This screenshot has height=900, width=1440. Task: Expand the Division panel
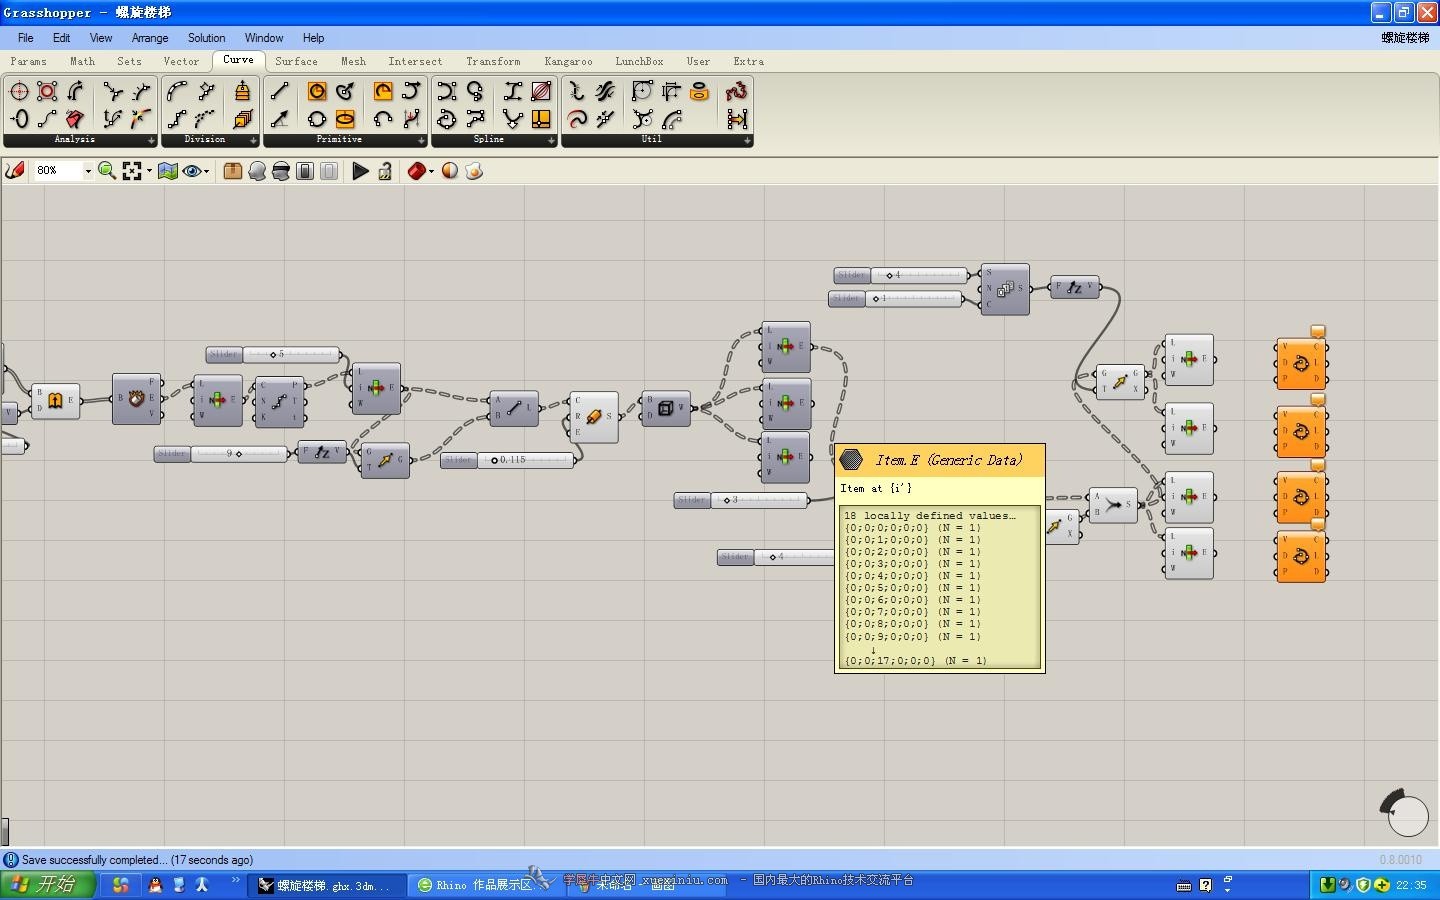point(252,140)
